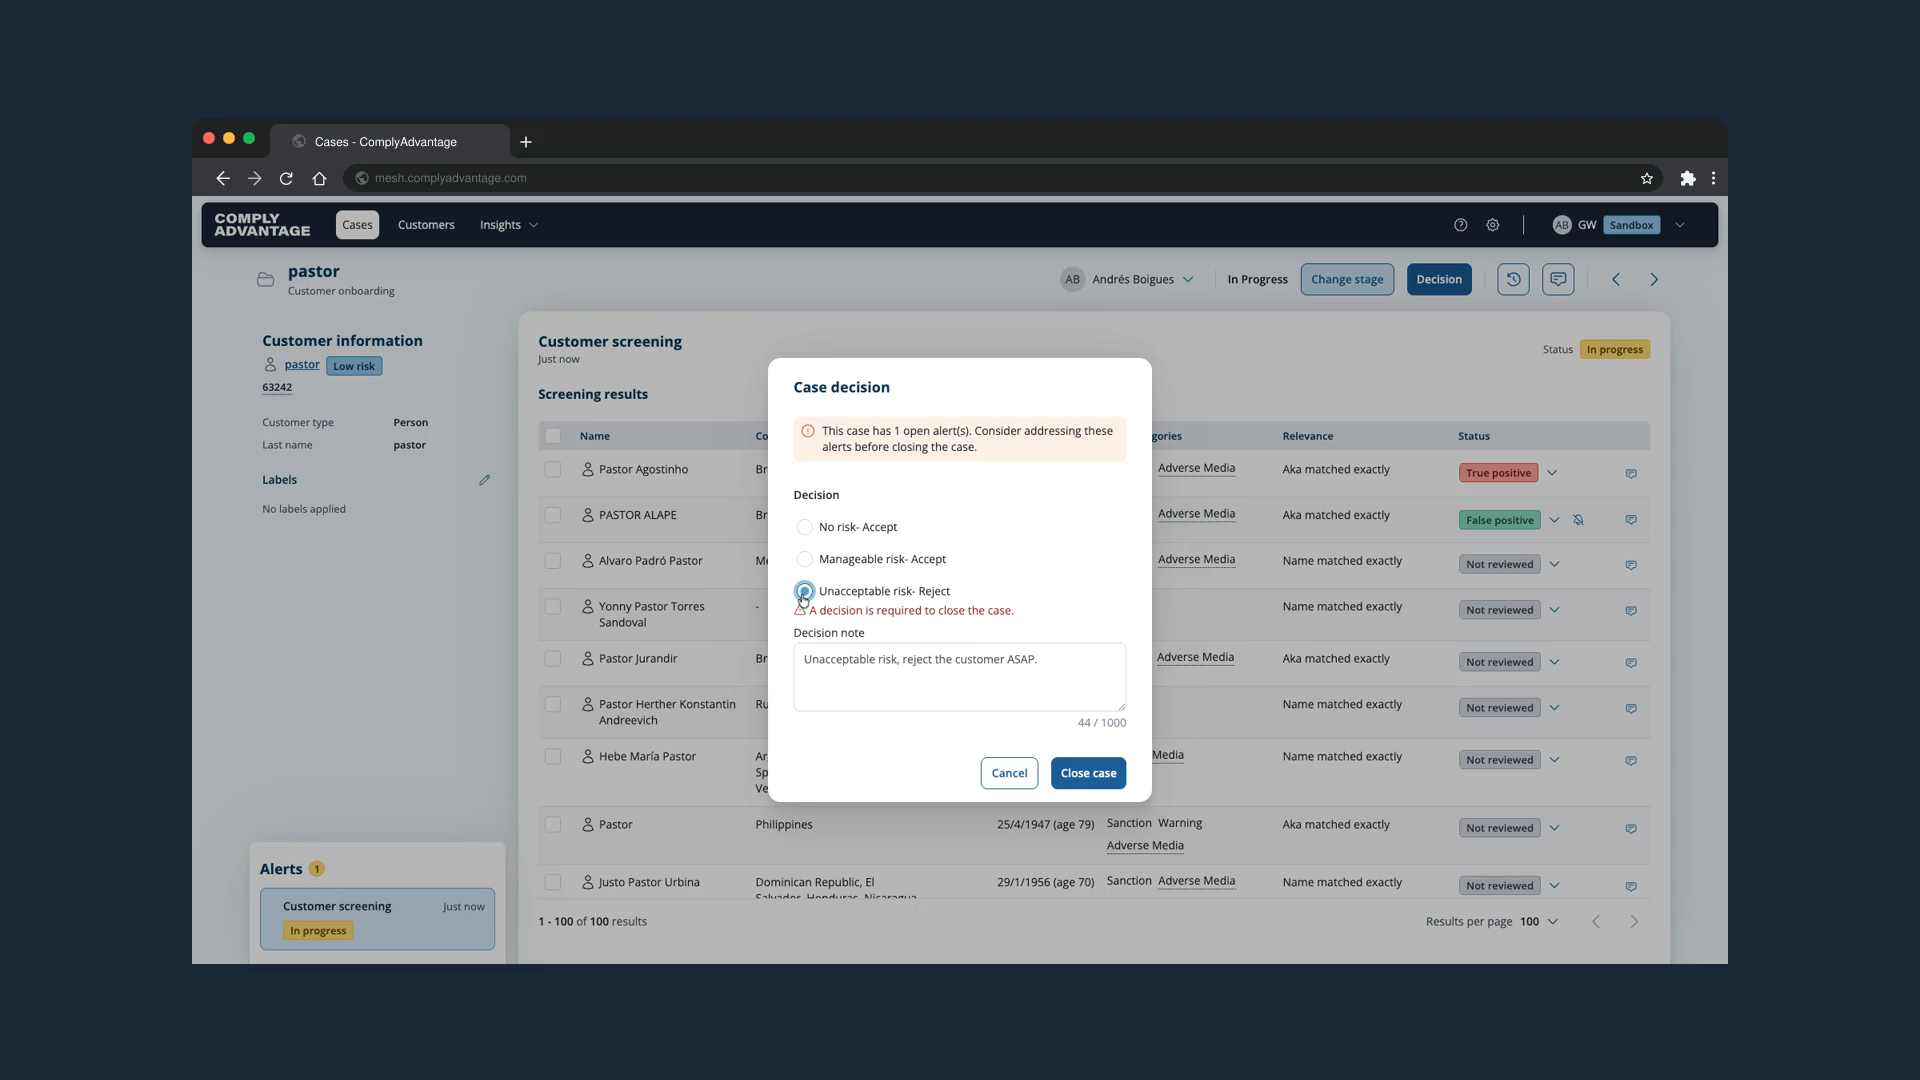
Task: Select Cases - ComplyAdvantage browser tab
Action: point(390,142)
